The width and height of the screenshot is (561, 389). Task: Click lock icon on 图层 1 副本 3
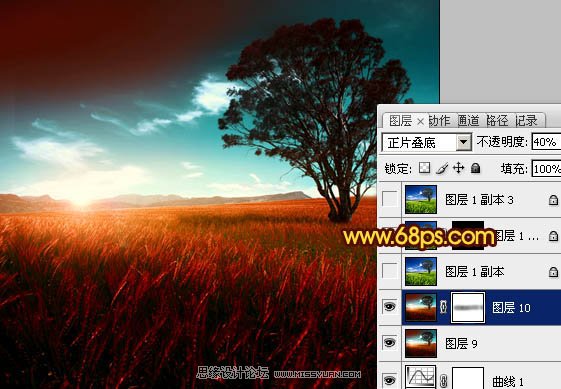pyautogui.click(x=553, y=200)
